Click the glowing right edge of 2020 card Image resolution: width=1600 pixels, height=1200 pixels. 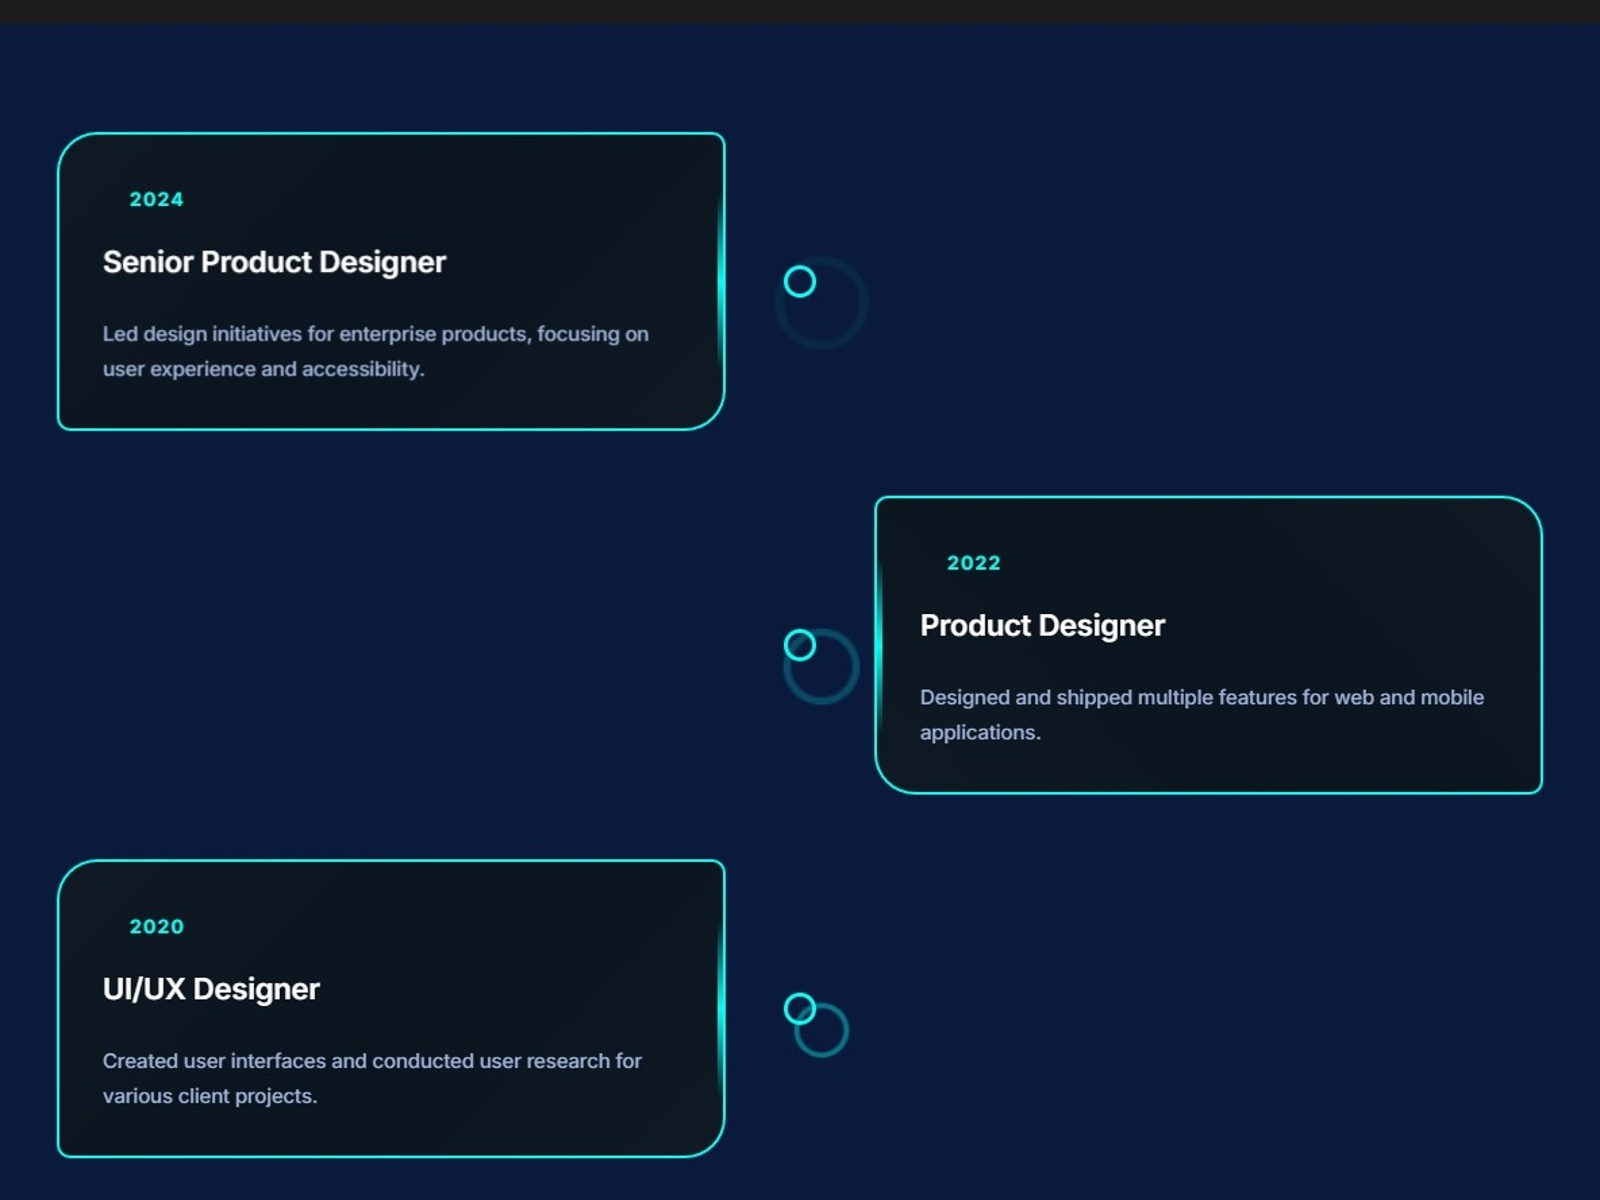tap(721, 1009)
